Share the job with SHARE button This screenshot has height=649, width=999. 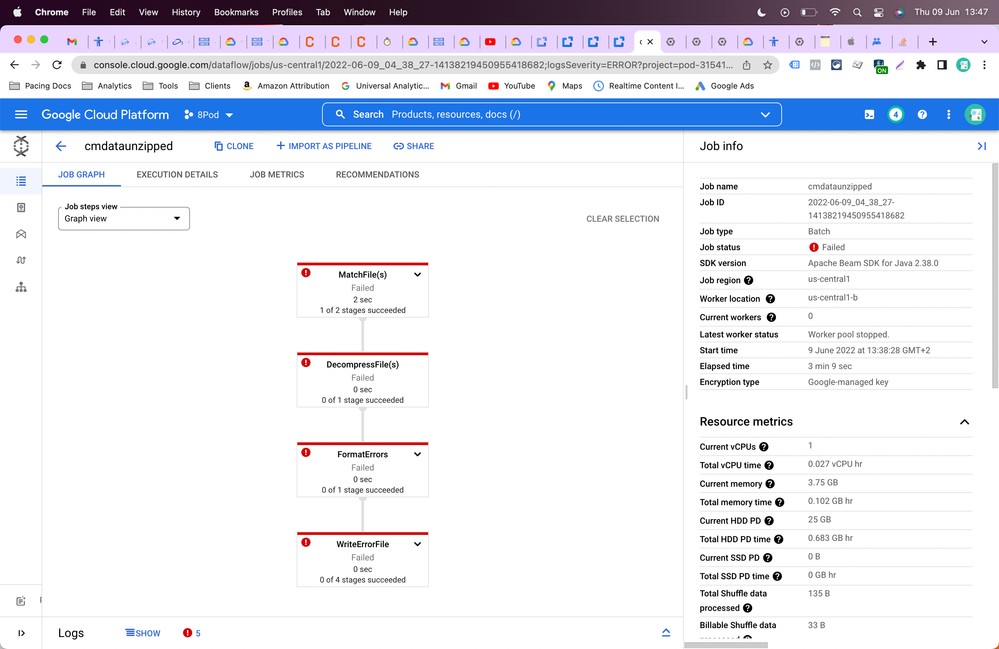(413, 146)
